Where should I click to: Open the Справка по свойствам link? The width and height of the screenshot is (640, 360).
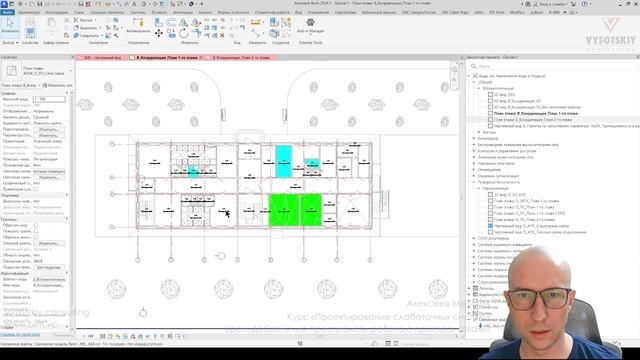click(x=20, y=335)
